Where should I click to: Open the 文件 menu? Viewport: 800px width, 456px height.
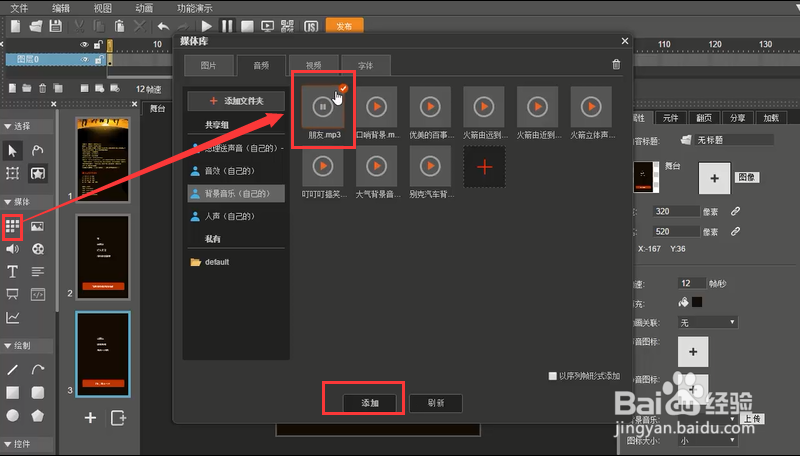point(19,8)
